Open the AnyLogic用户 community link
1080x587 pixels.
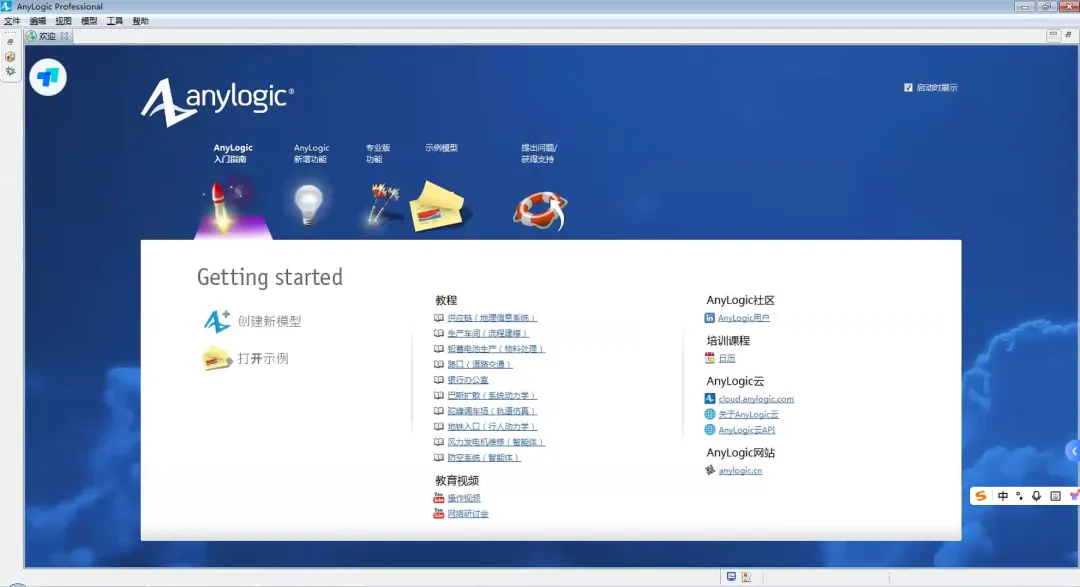(x=744, y=318)
